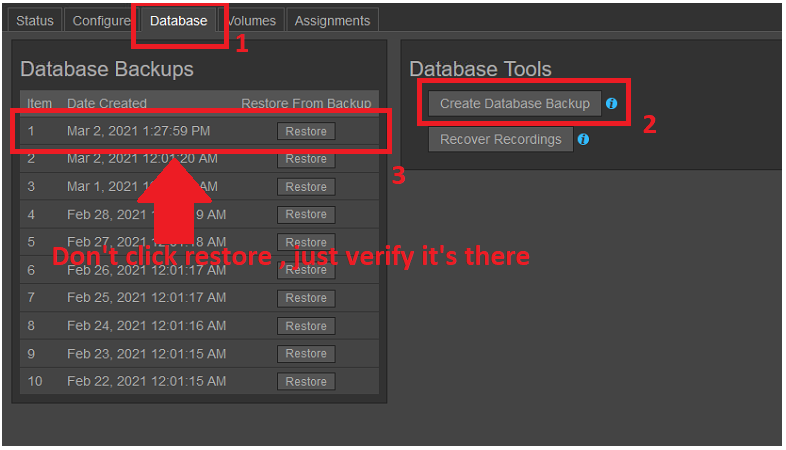Go to the Assignments tab
Screen dimensions: 786x450
332,20
